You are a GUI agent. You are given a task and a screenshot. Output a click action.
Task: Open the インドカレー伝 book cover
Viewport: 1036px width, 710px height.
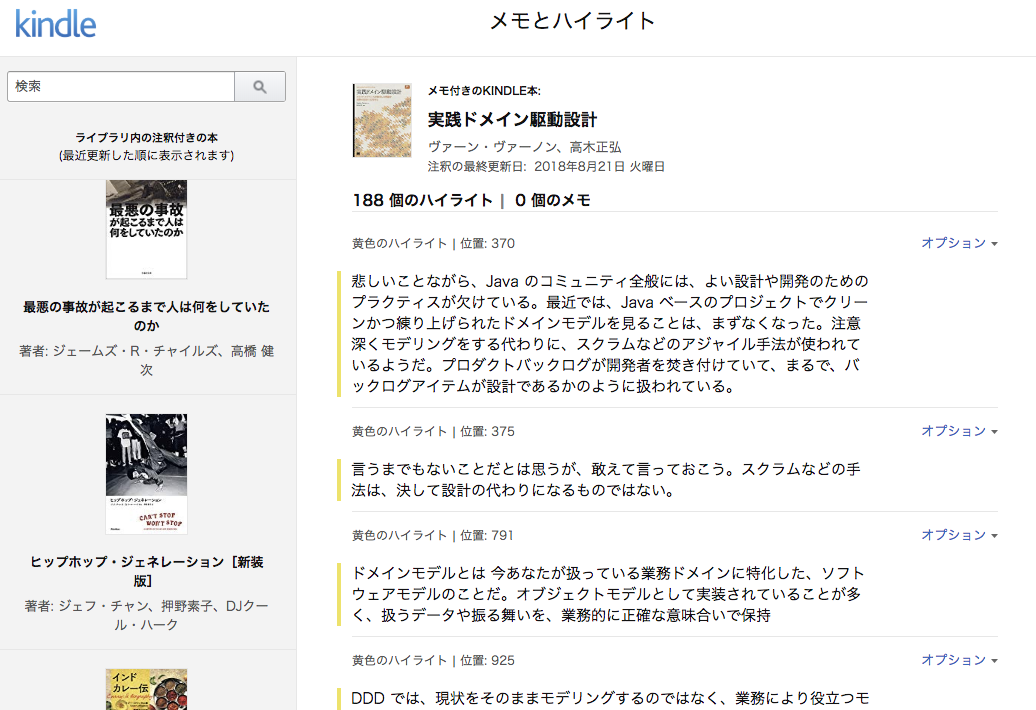point(147,690)
